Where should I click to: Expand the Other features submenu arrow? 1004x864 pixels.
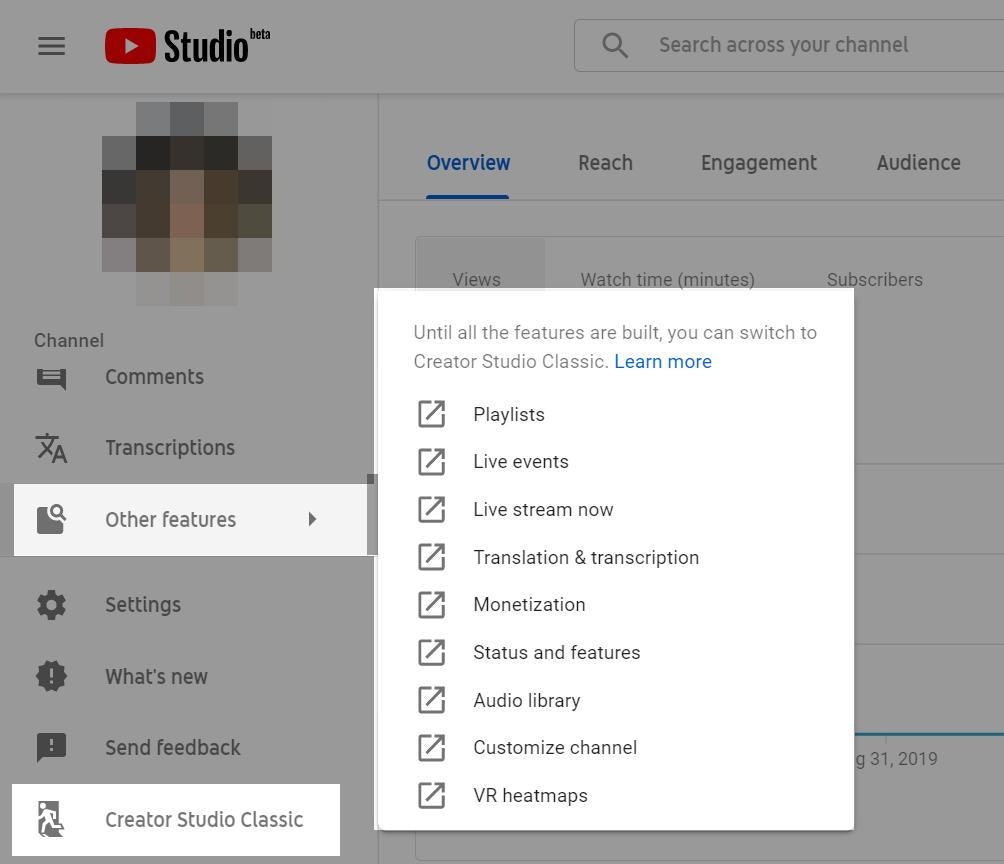(x=312, y=519)
